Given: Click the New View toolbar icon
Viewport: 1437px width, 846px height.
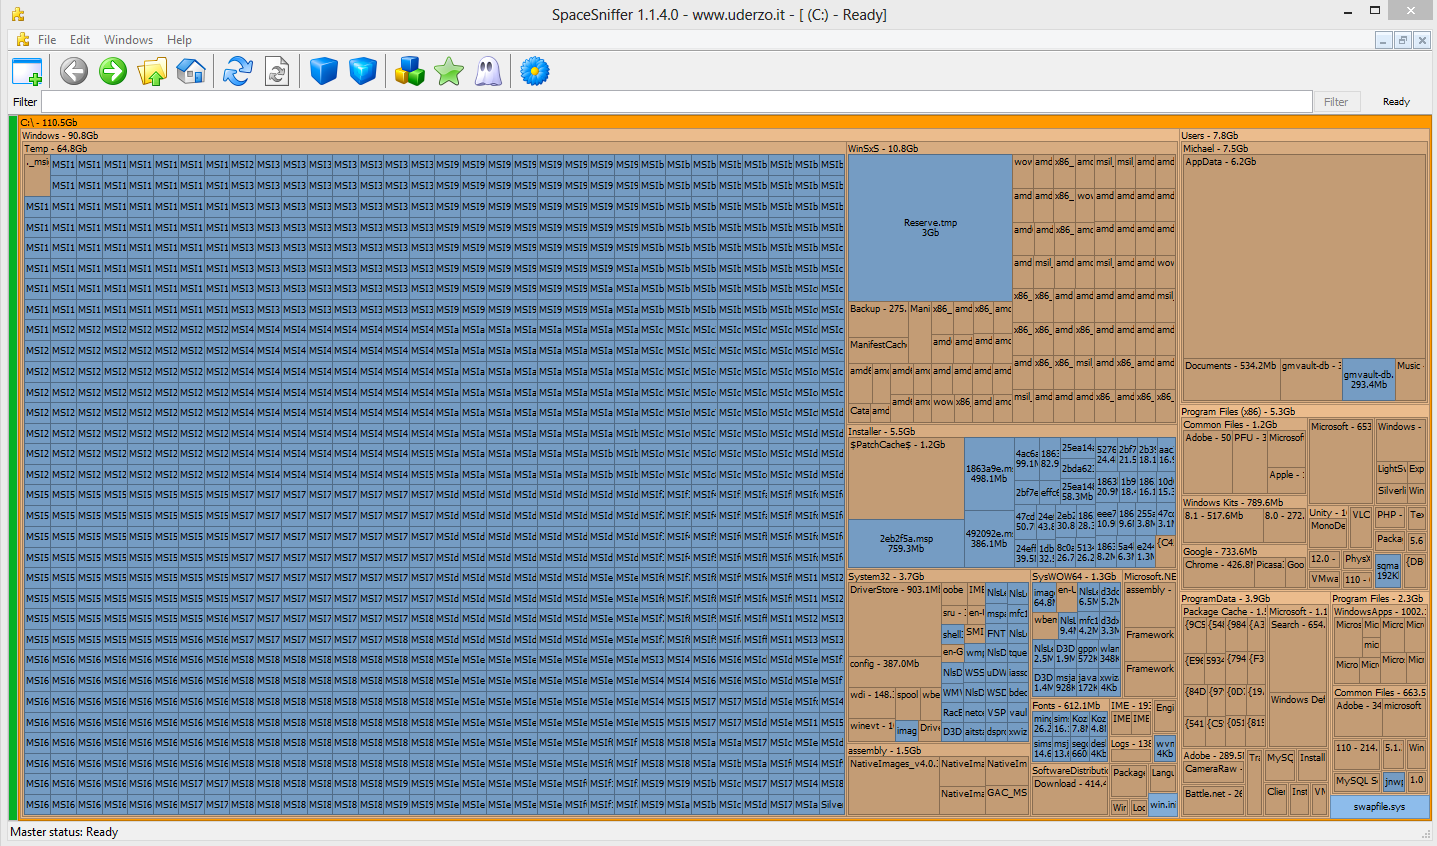Looking at the screenshot, I should pyautogui.click(x=27, y=71).
